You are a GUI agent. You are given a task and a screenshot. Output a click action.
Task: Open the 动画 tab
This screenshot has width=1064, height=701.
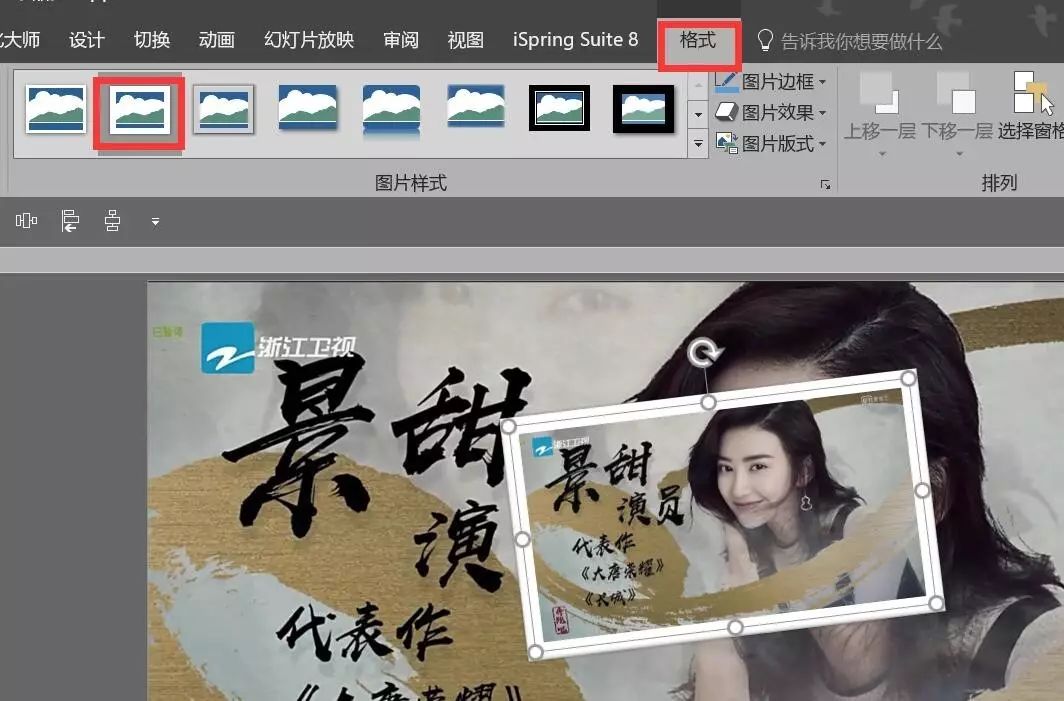coord(217,40)
